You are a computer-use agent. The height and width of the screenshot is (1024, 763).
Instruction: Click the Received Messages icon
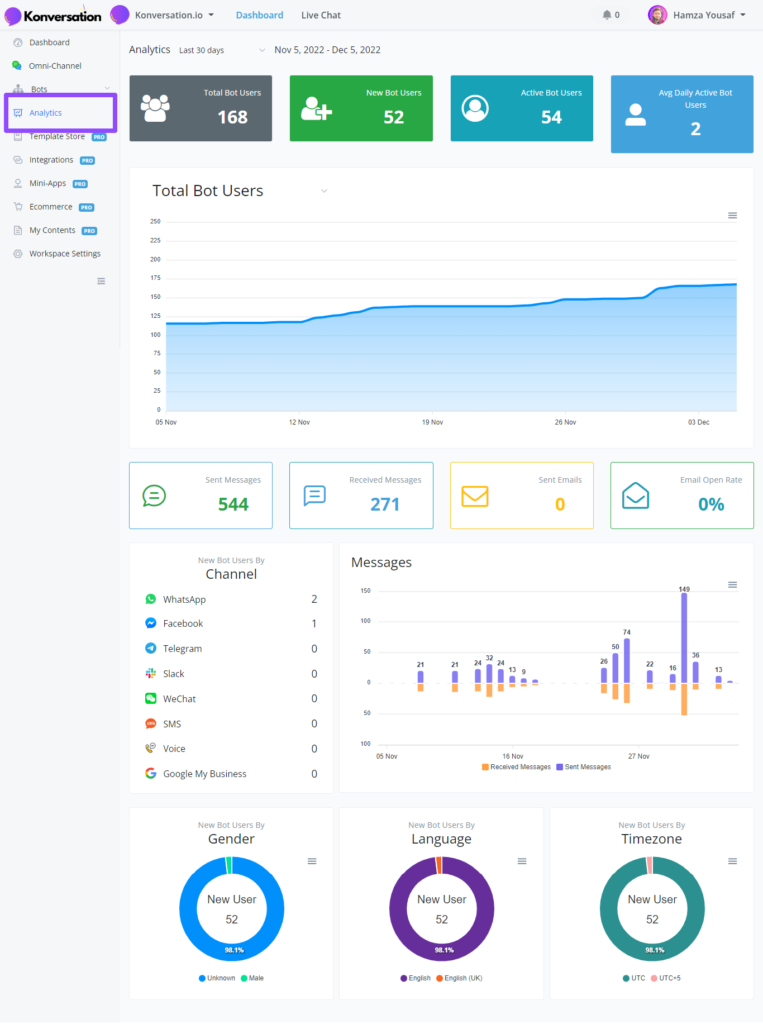pyautogui.click(x=314, y=496)
